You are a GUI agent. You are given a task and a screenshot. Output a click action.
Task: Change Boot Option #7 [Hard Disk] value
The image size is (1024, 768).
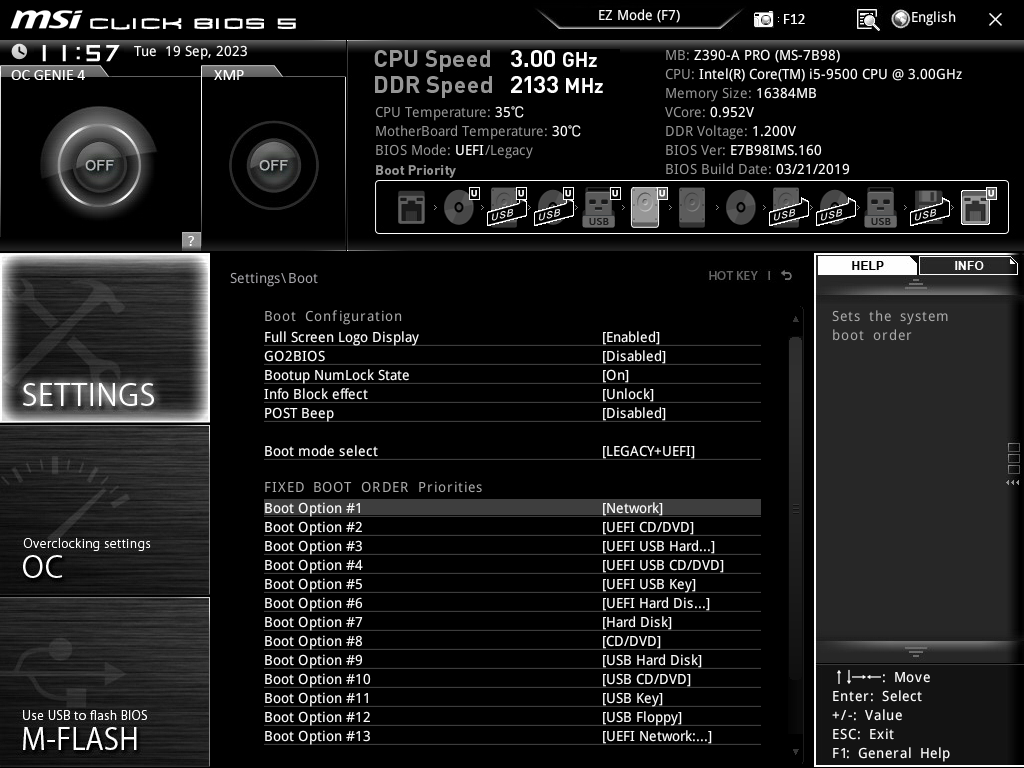click(x=637, y=622)
